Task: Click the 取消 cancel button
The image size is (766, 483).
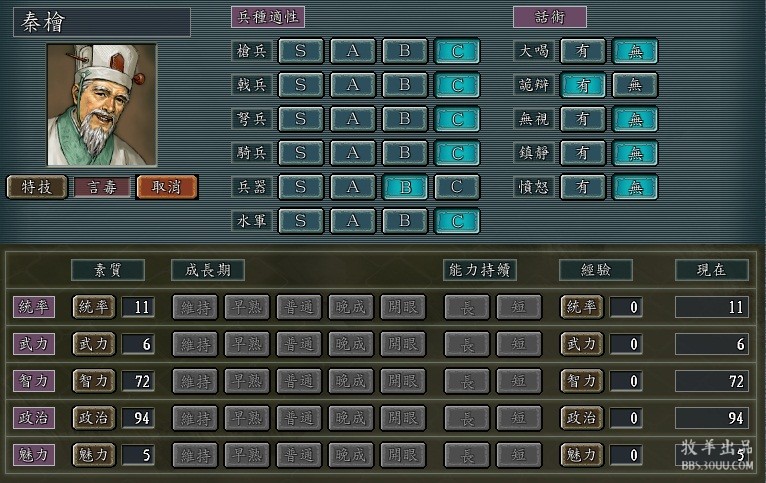Action: [167, 187]
